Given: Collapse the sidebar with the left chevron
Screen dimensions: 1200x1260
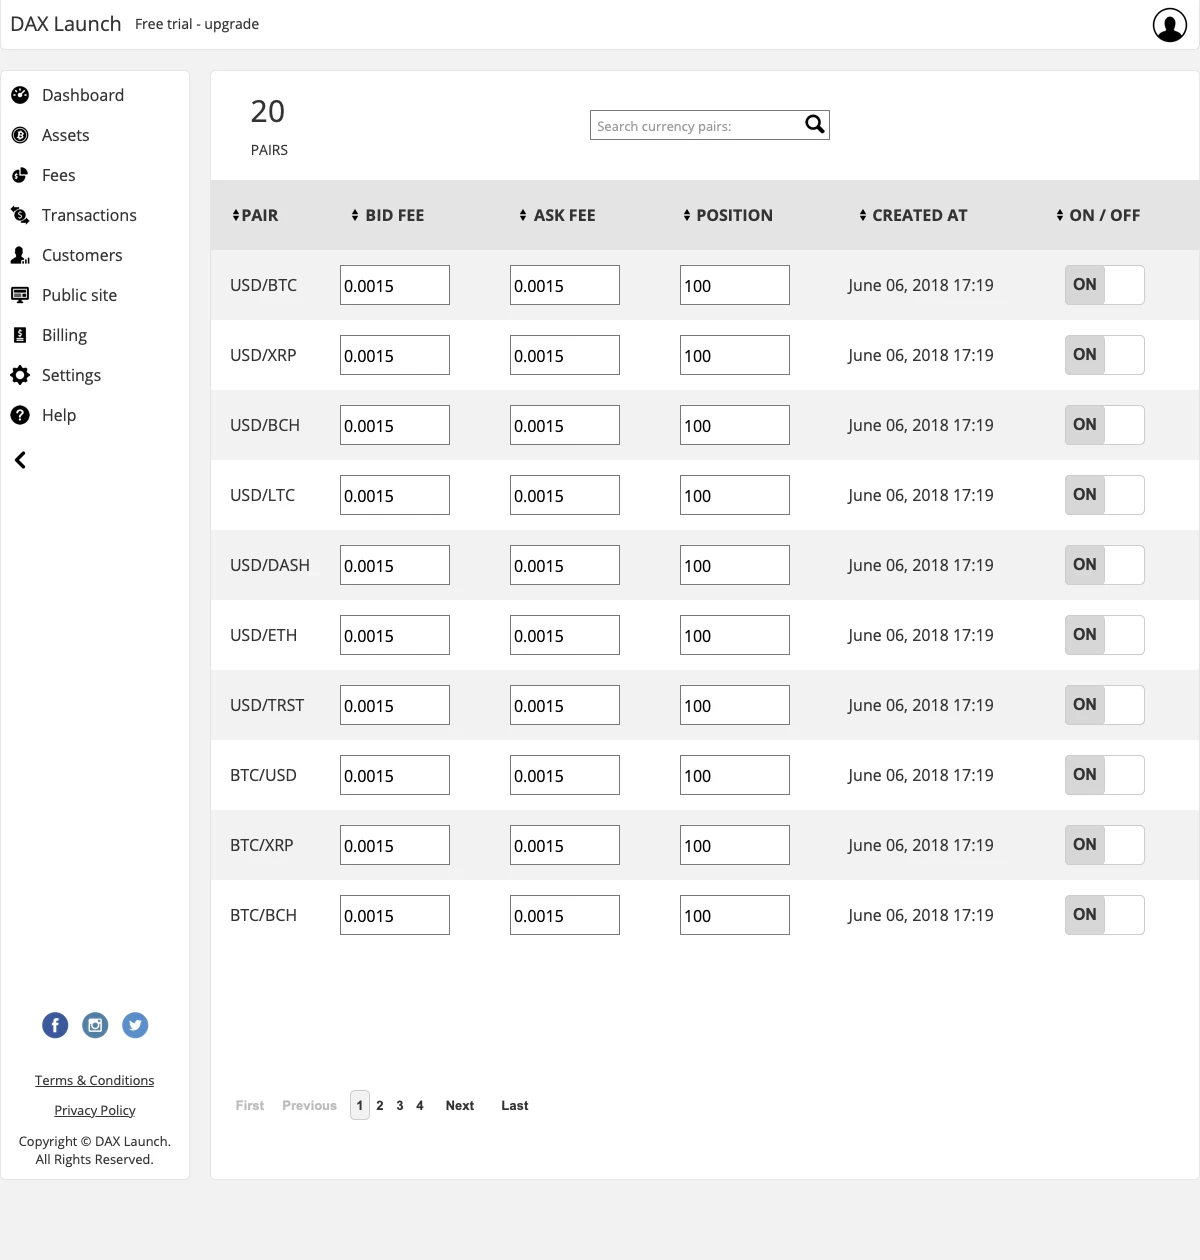Looking at the screenshot, I should 20,460.
